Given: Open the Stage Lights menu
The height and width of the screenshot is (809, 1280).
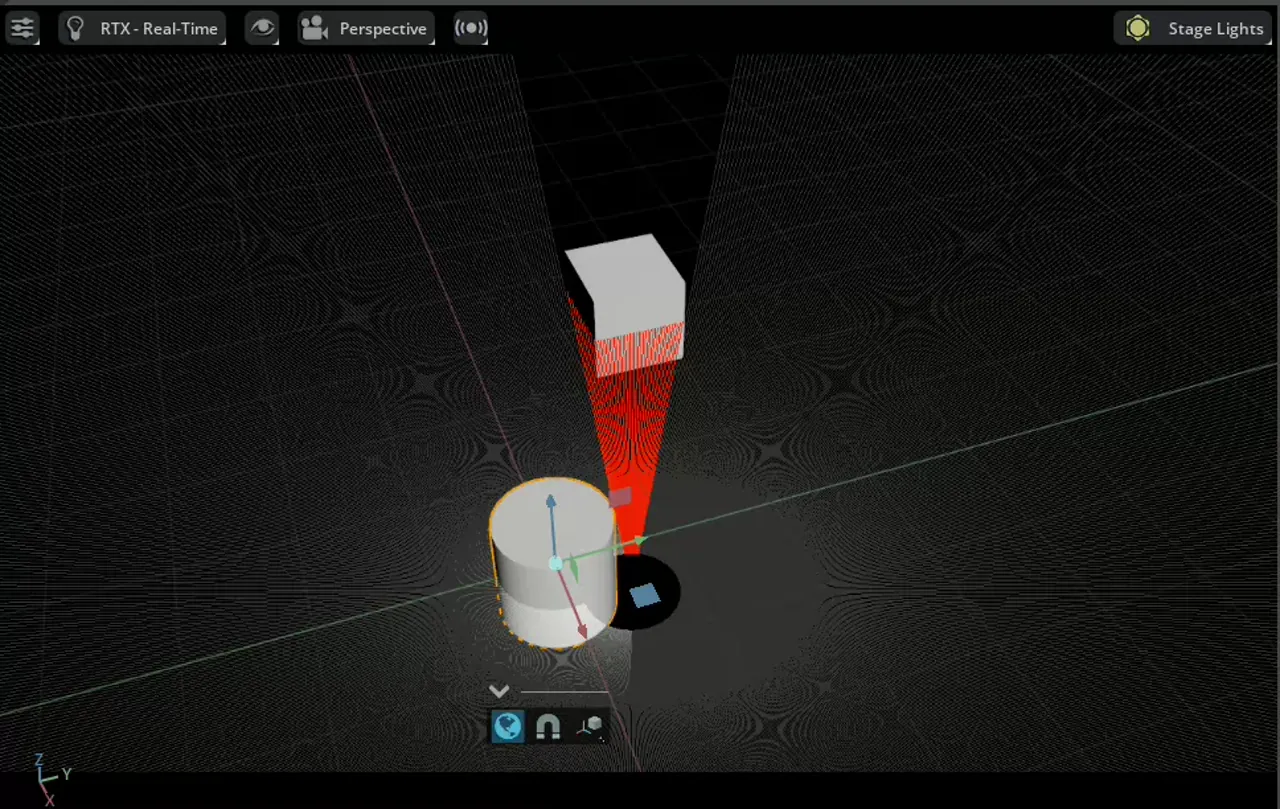Looking at the screenshot, I should (x=1215, y=28).
